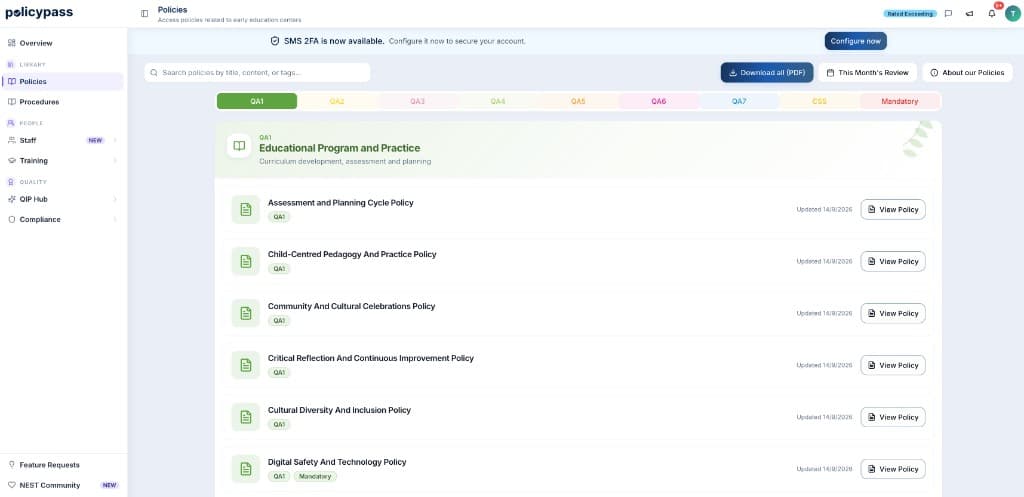Click the Educational Program book icon
Viewport: 1024px width, 497px height.
coord(239,146)
